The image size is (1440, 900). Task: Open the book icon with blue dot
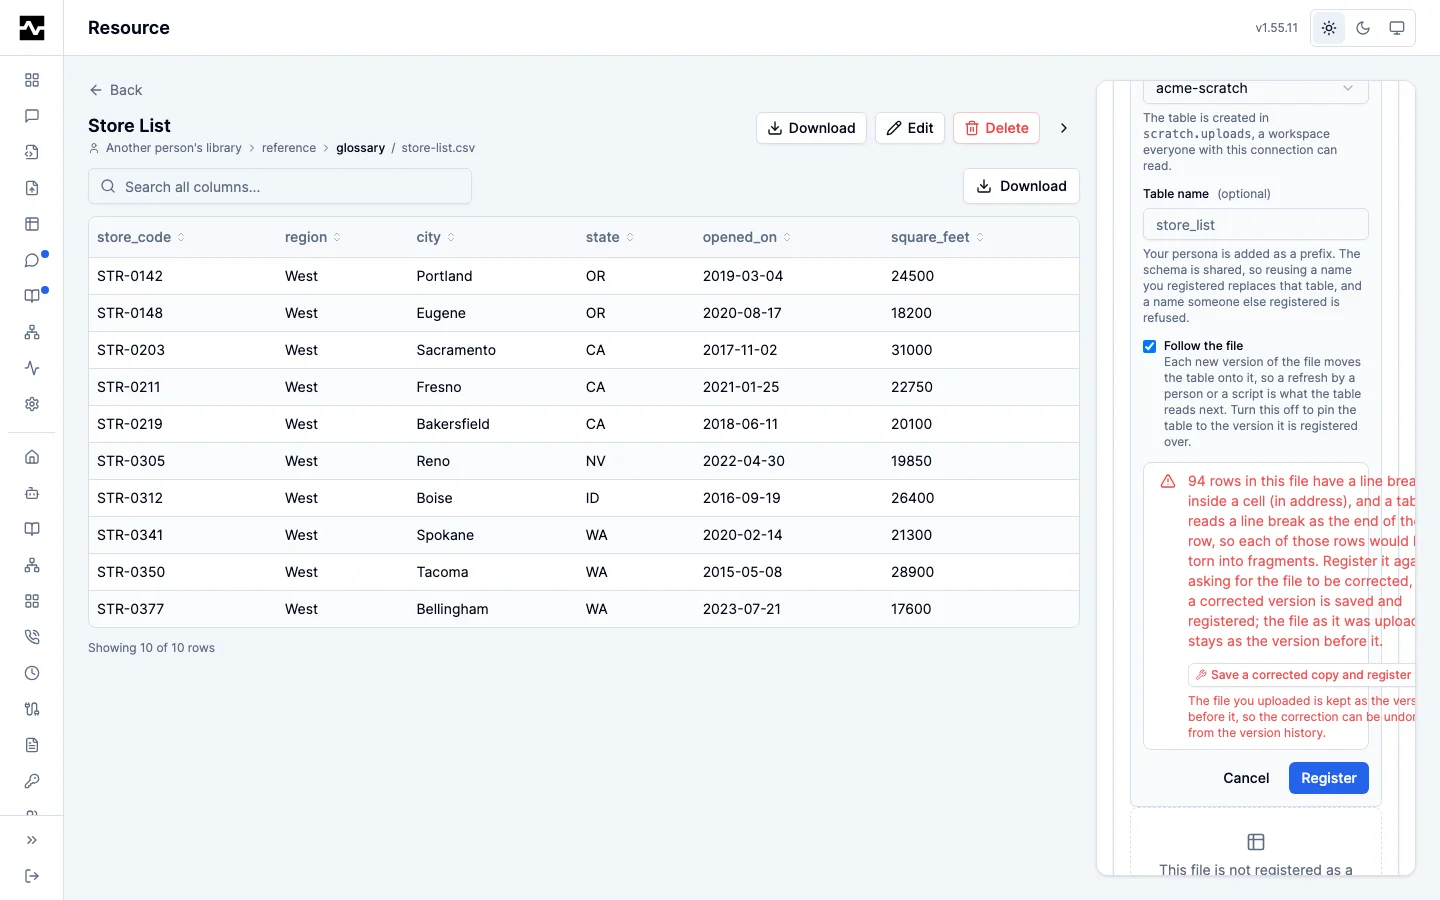[x=32, y=296]
